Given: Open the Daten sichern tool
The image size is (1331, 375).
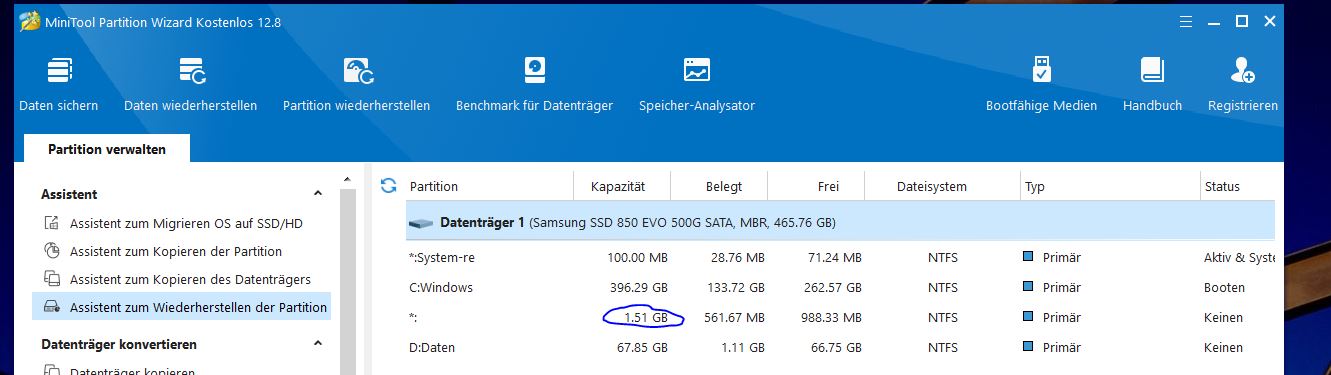Looking at the screenshot, I should [59, 84].
